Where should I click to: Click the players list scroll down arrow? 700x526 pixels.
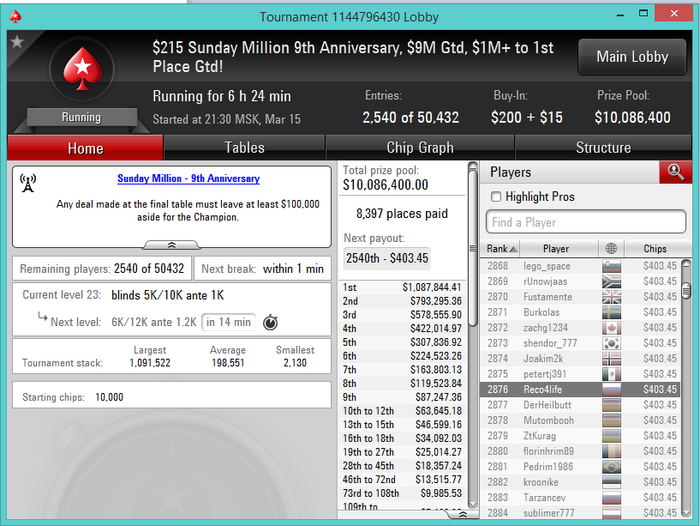tap(686, 513)
